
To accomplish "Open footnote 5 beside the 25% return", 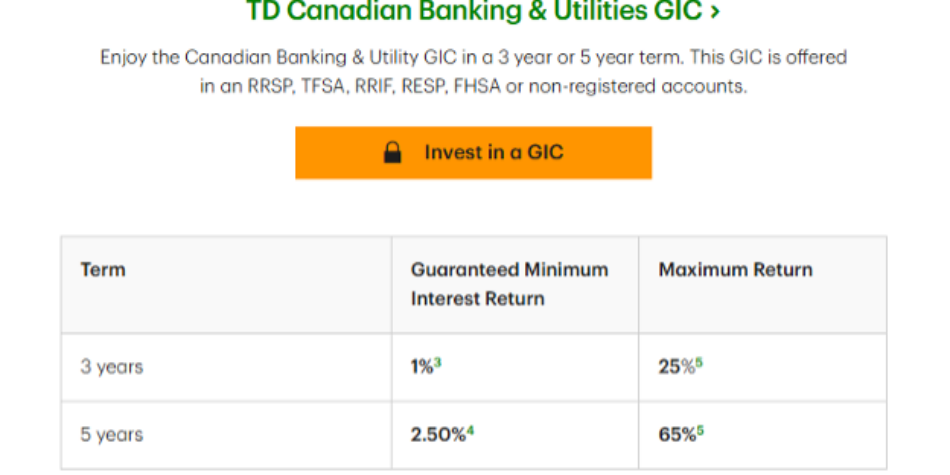I will click(x=699, y=362).
